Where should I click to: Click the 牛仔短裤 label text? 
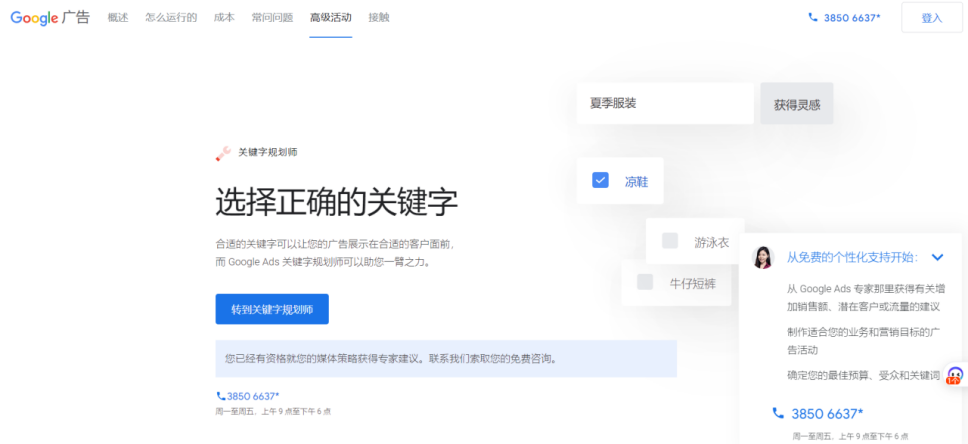click(693, 283)
